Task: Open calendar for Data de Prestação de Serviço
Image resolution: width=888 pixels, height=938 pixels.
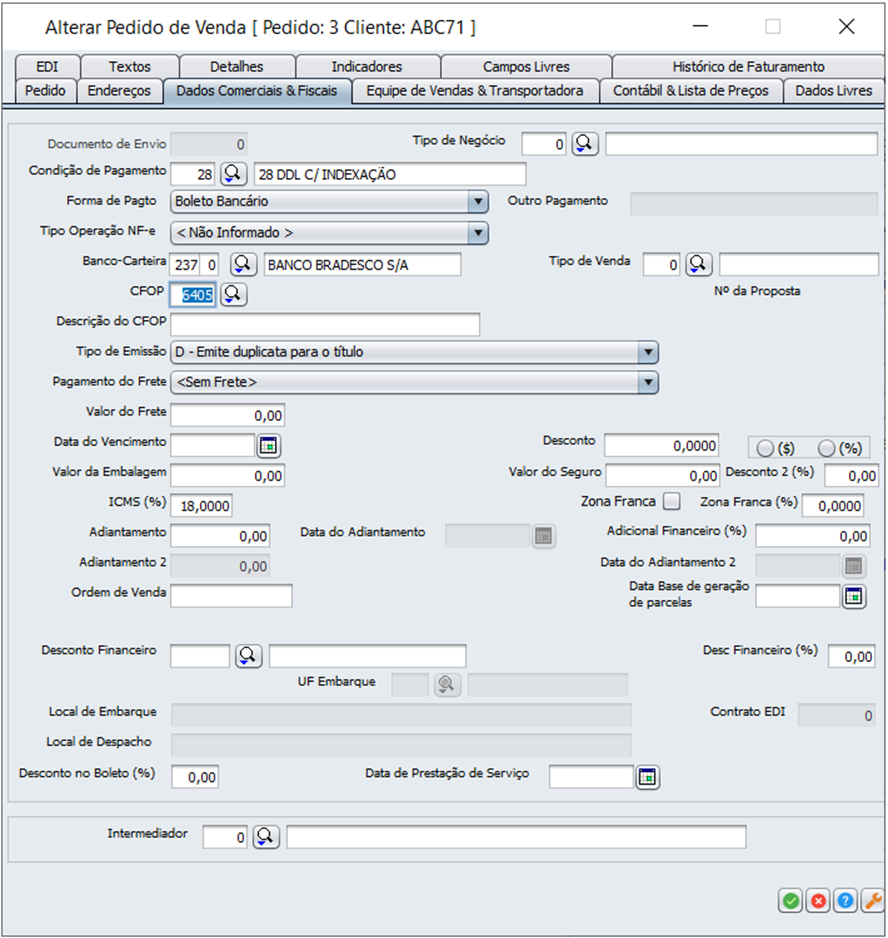Action: pyautogui.click(x=648, y=777)
